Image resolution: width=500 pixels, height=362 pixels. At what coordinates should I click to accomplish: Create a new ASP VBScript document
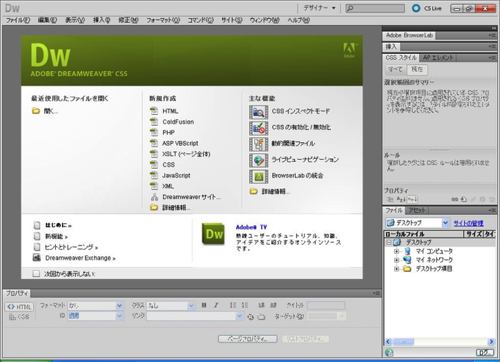coord(180,143)
